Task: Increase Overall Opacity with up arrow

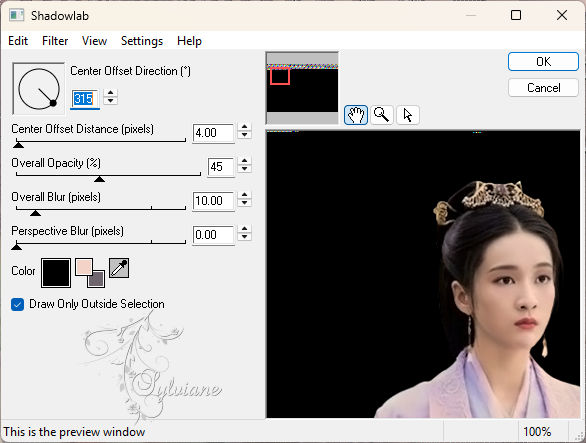Action: click(x=244, y=161)
